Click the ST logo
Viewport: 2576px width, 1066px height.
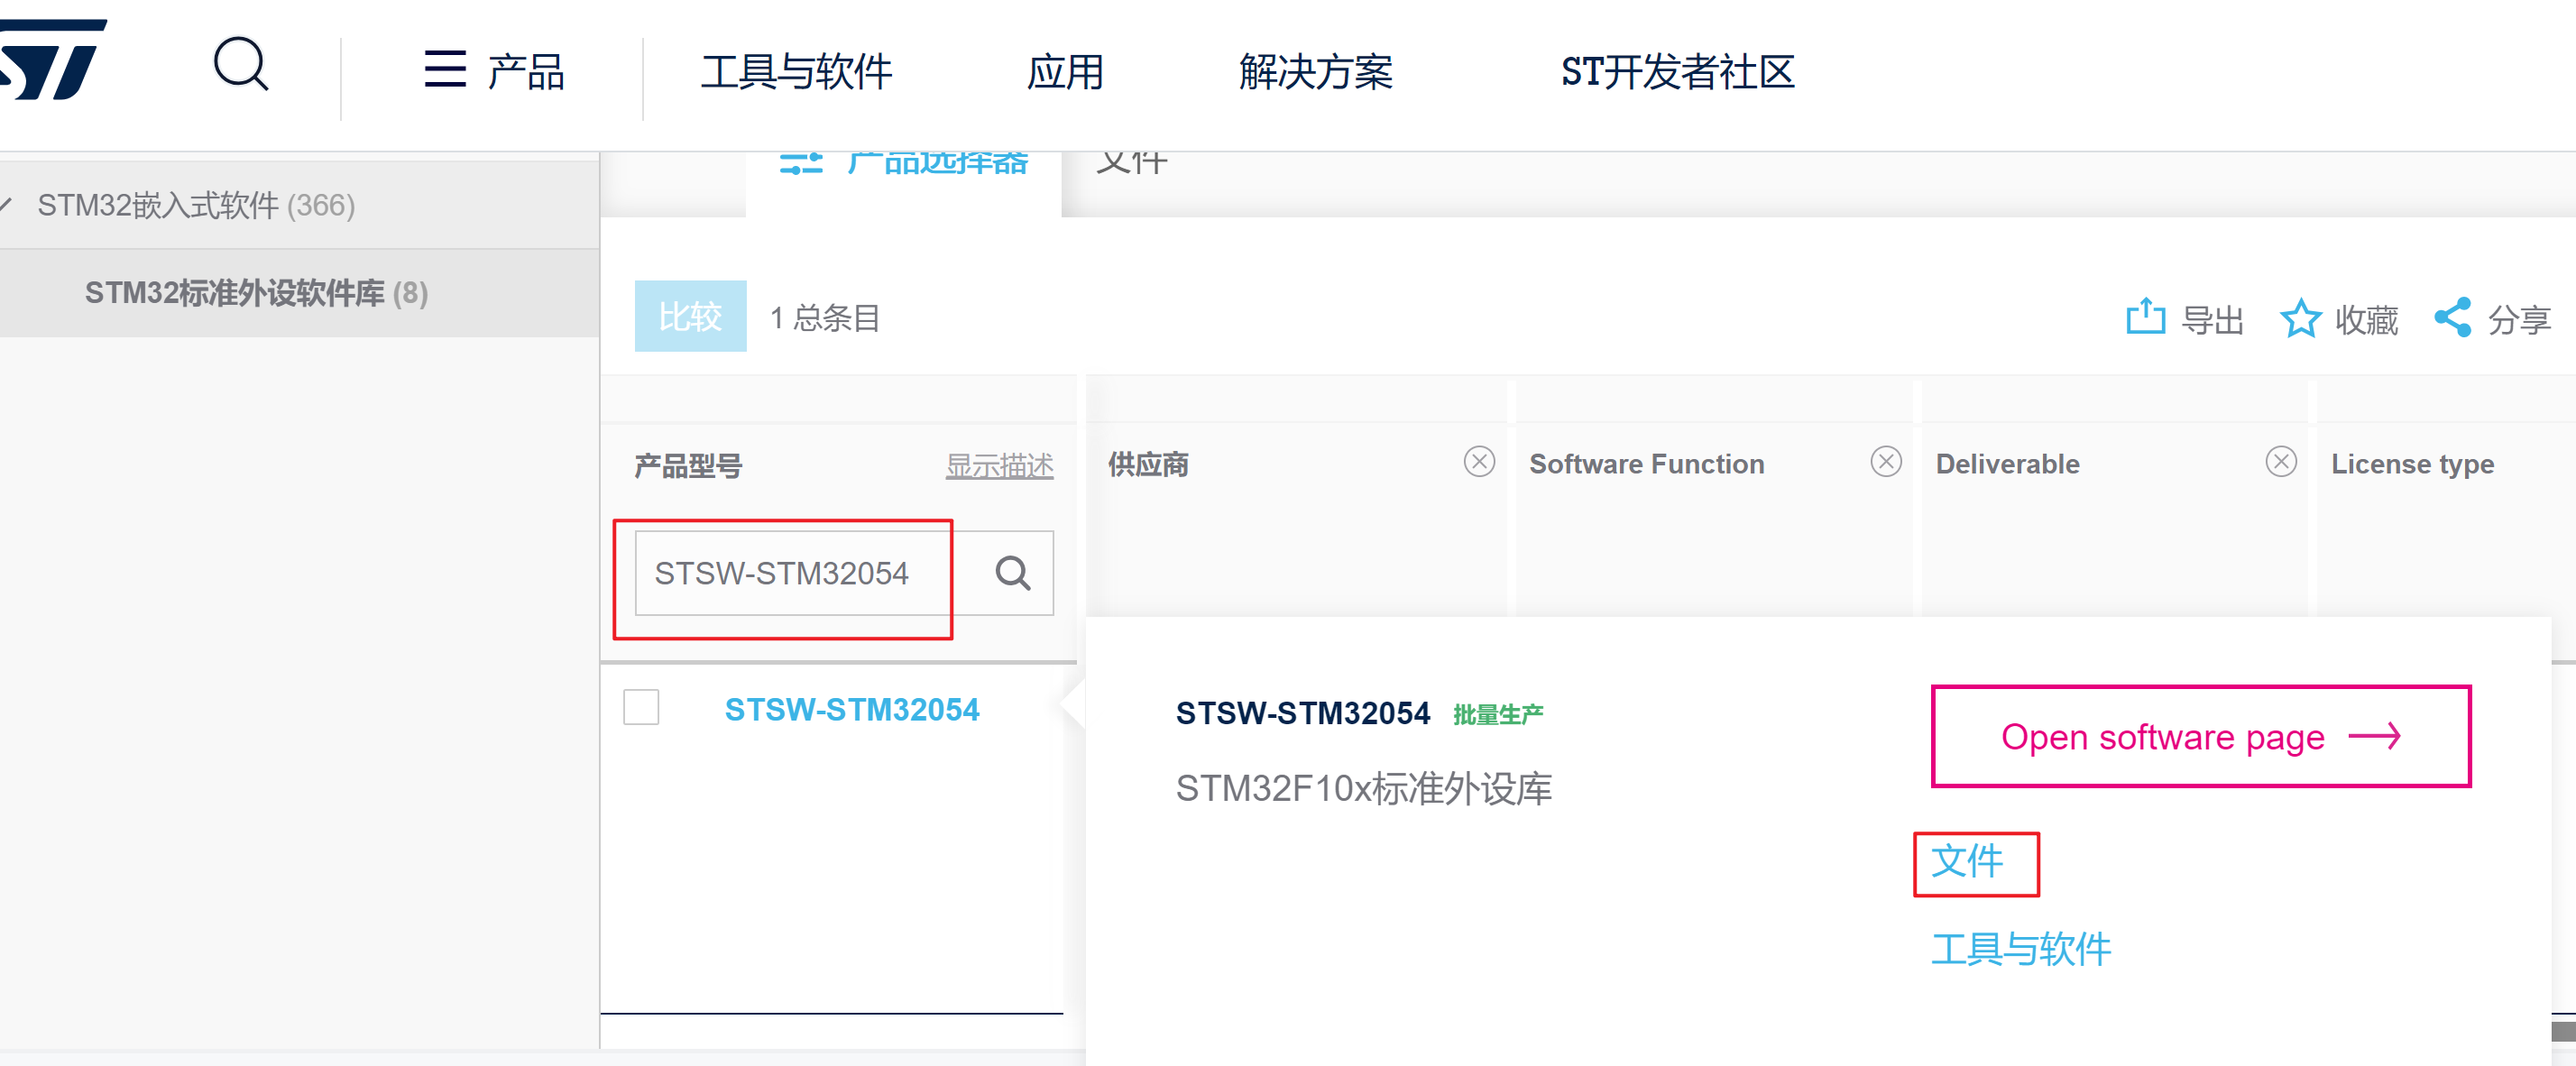pos(55,60)
